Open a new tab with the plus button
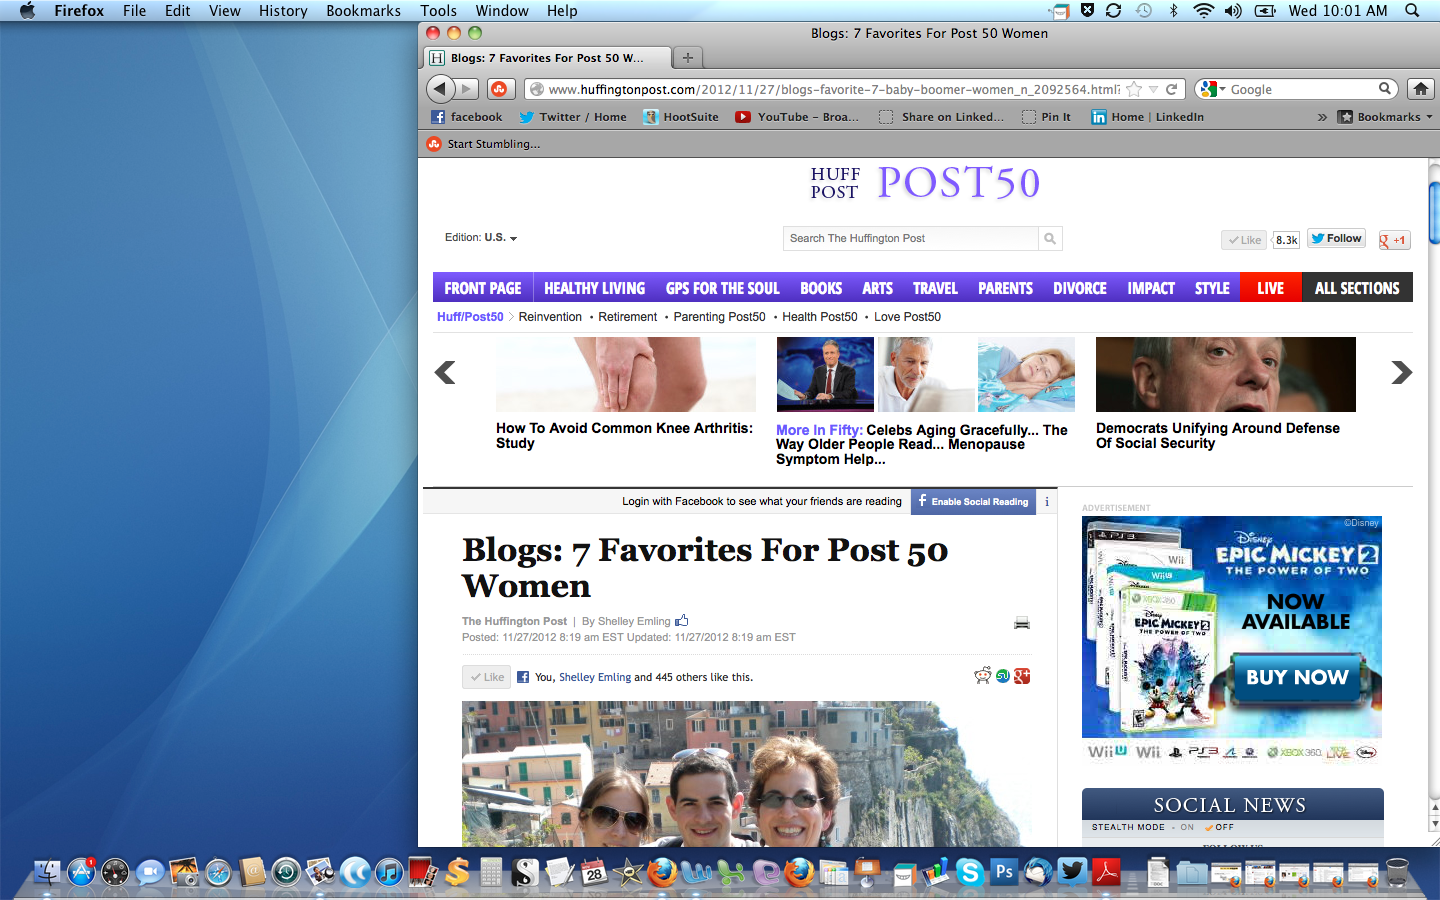The width and height of the screenshot is (1440, 900). click(687, 58)
